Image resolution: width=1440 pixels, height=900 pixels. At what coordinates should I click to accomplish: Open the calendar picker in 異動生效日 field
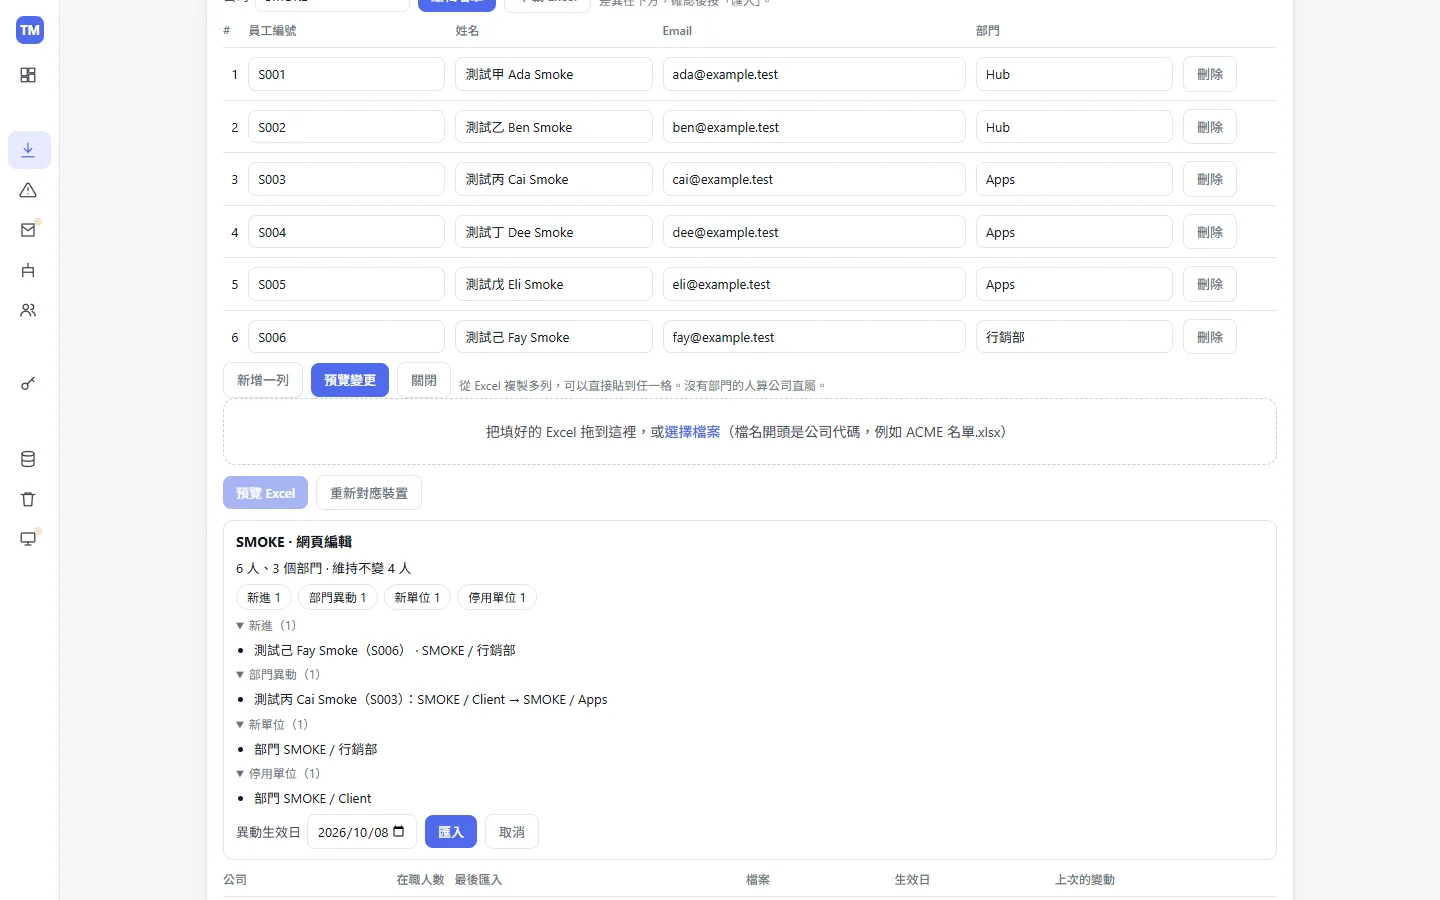pyautogui.click(x=399, y=832)
